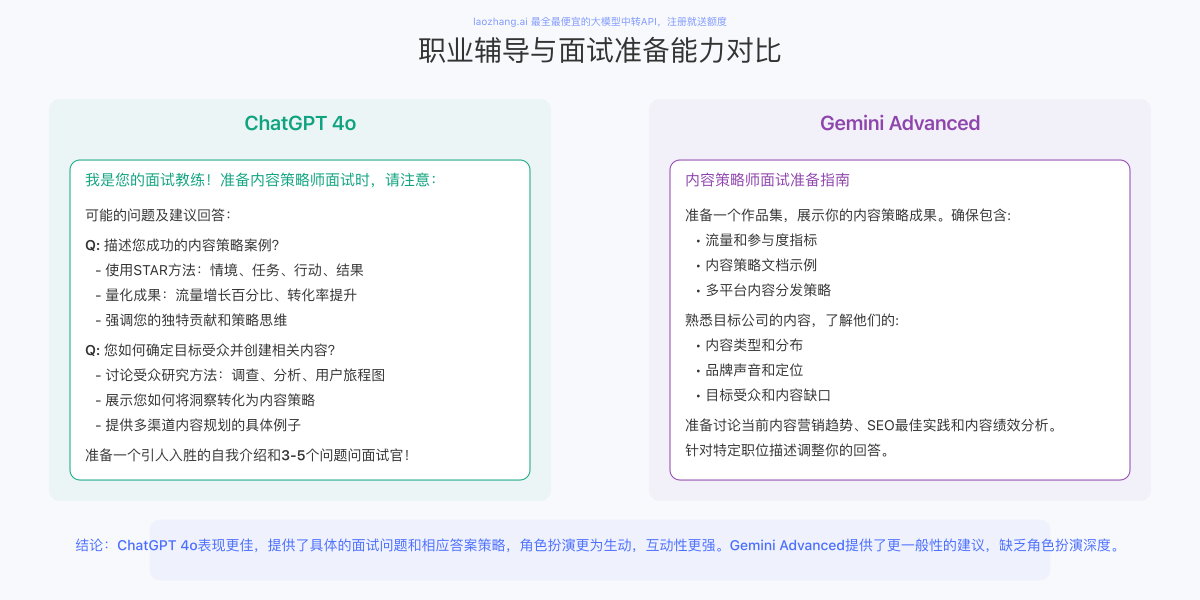
Task: Click question 您如何确定目标受众并创建相关内容
Action: click(210, 350)
